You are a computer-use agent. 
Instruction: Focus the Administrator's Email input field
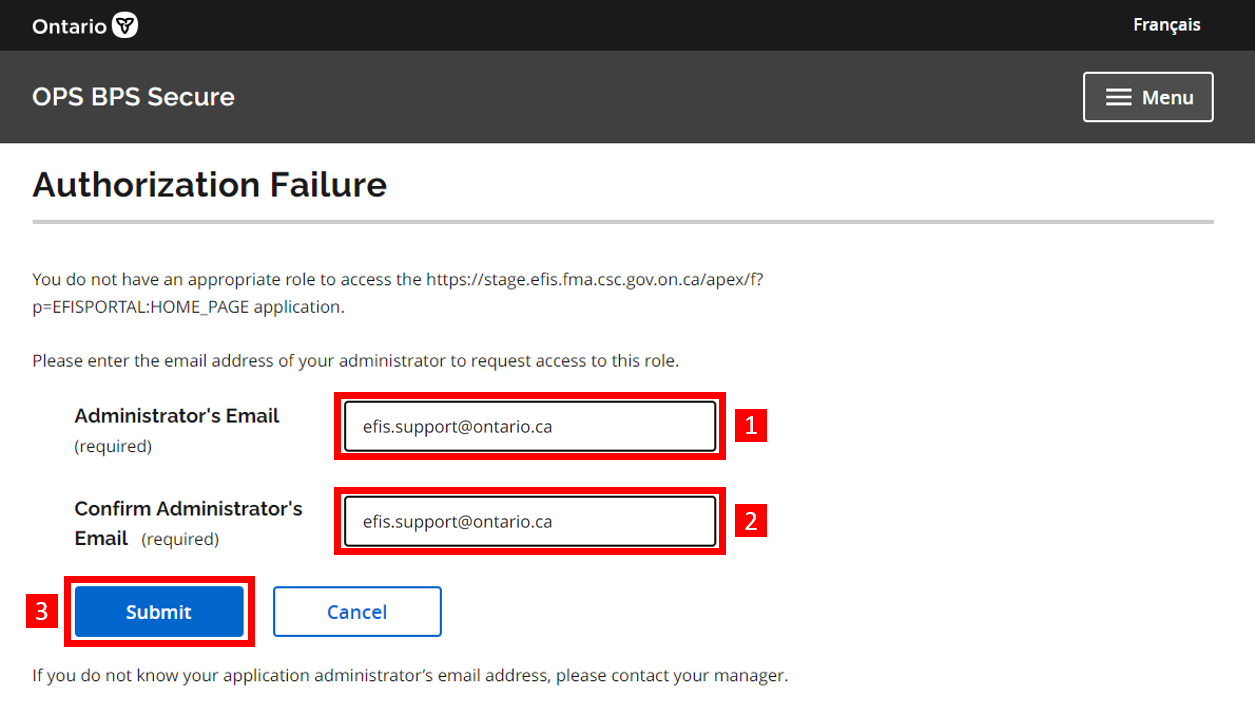[530, 427]
